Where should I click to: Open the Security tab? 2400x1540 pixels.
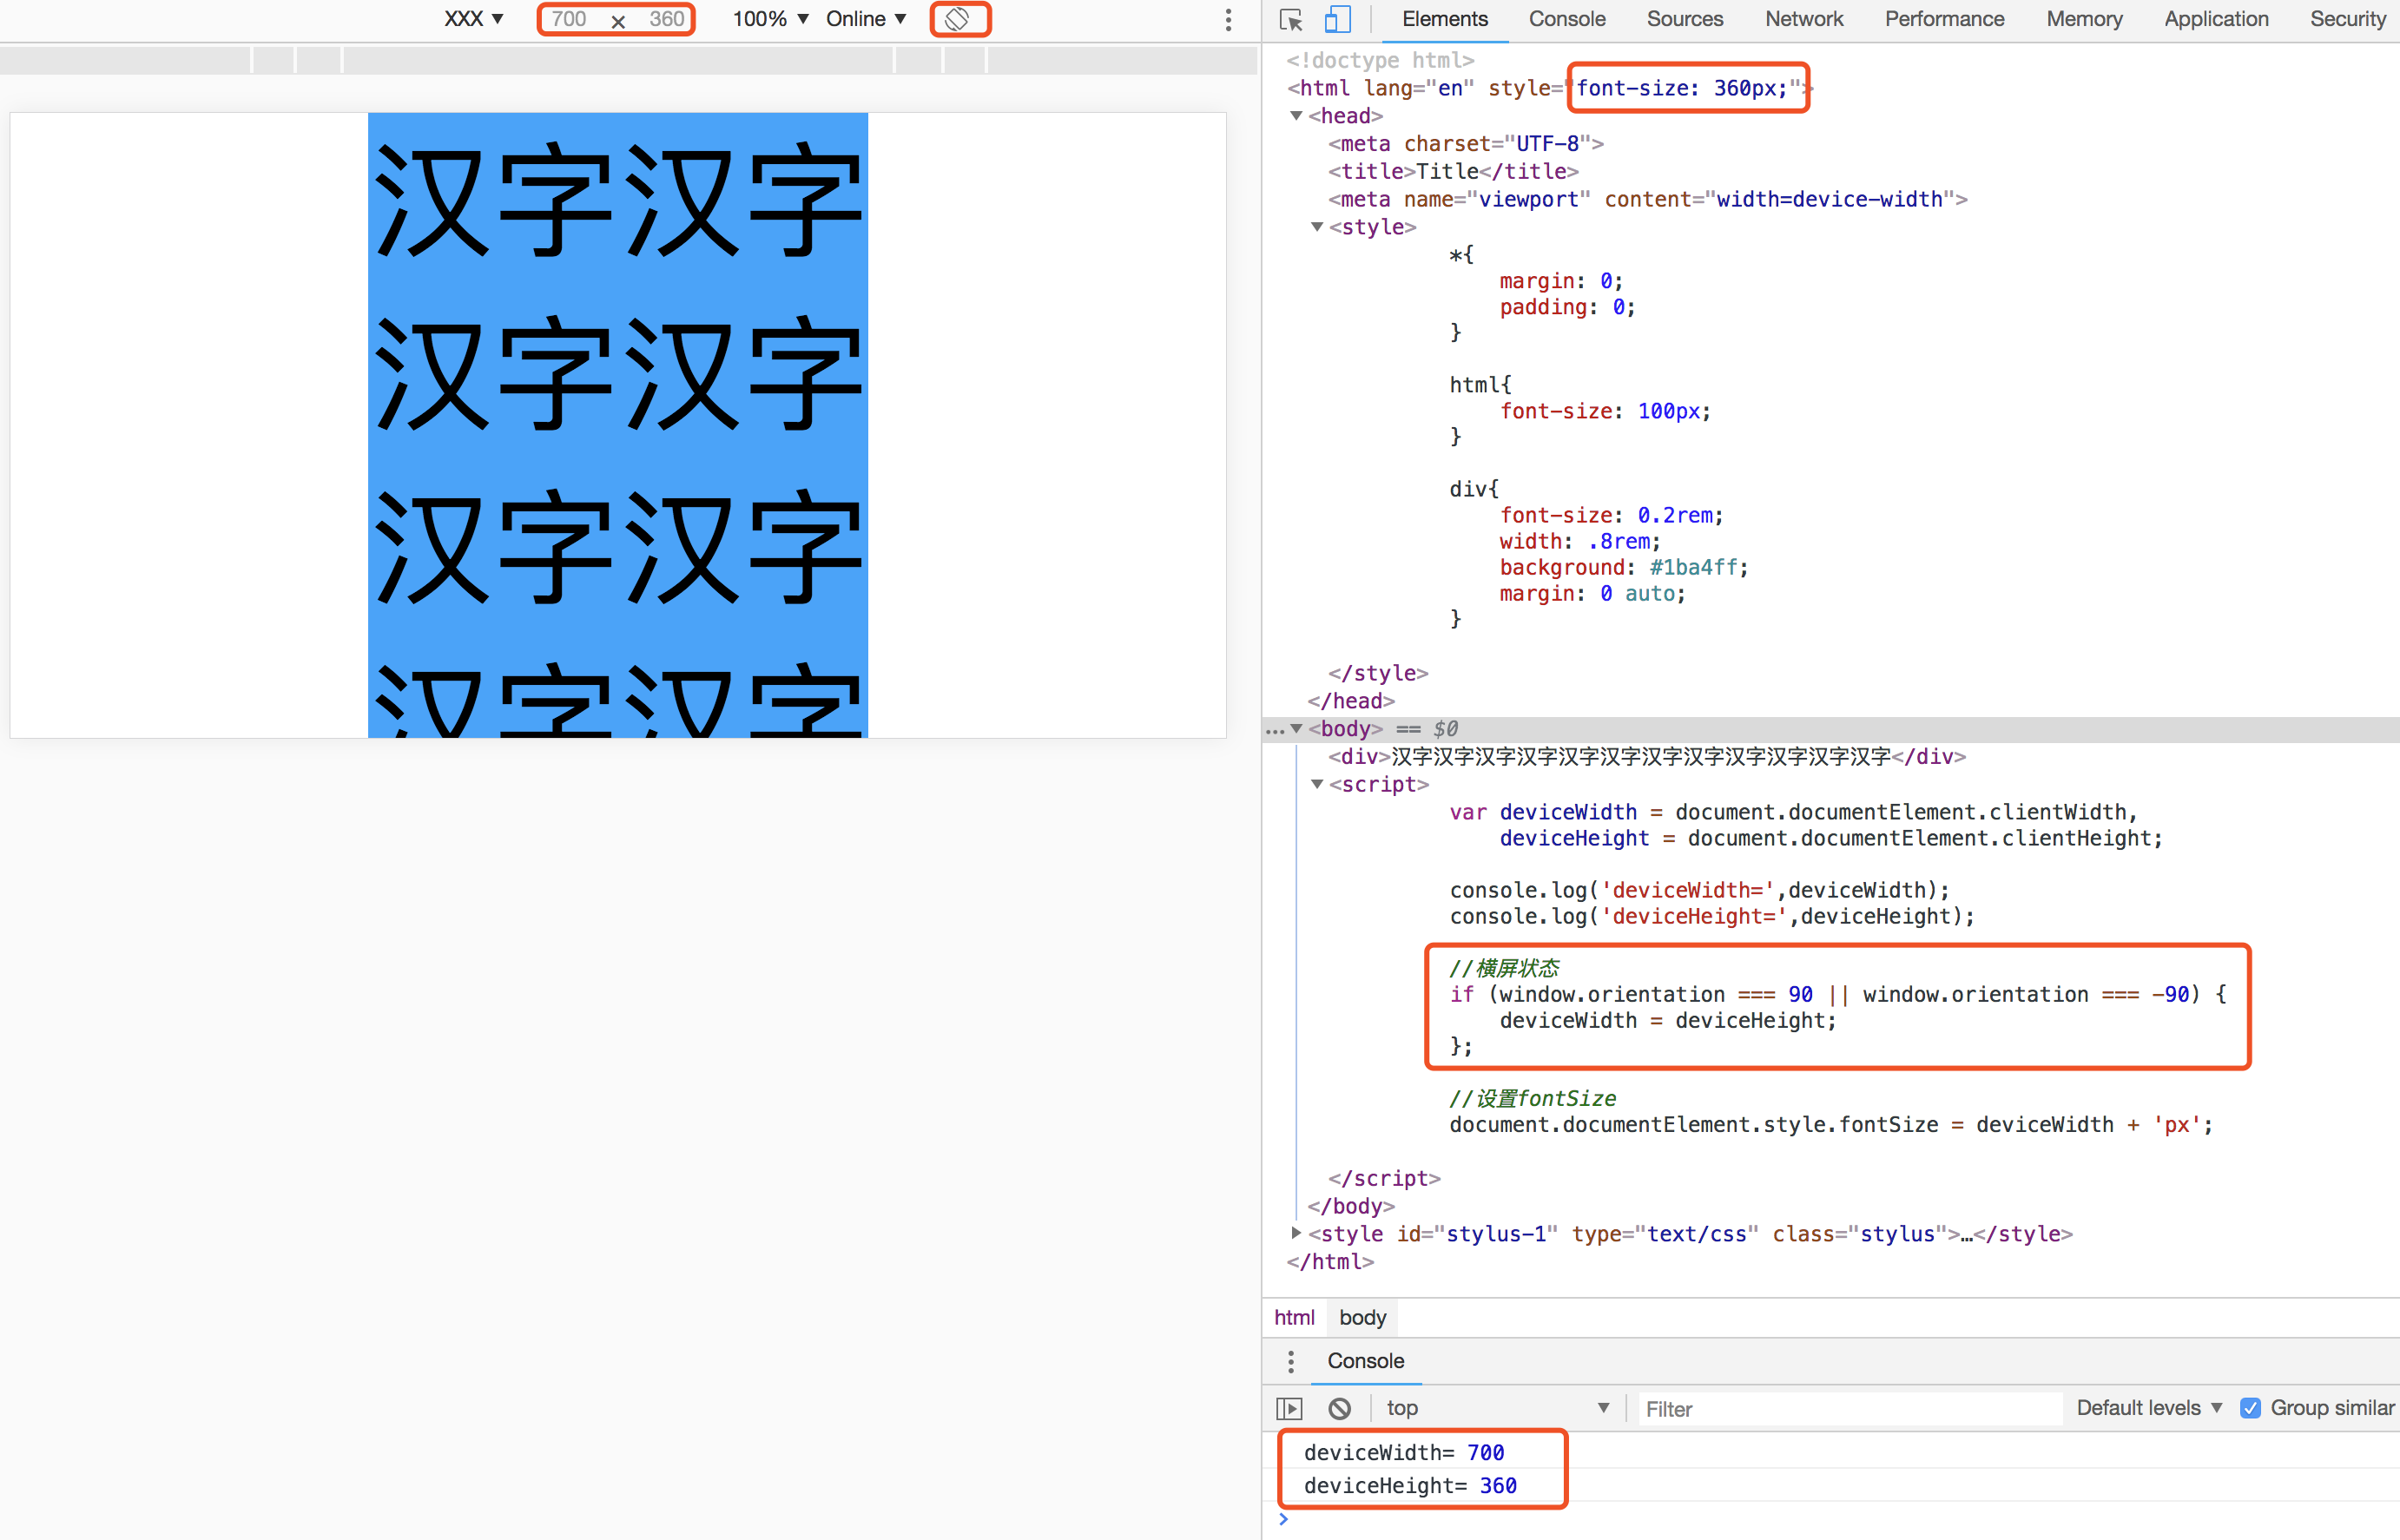click(x=2347, y=19)
